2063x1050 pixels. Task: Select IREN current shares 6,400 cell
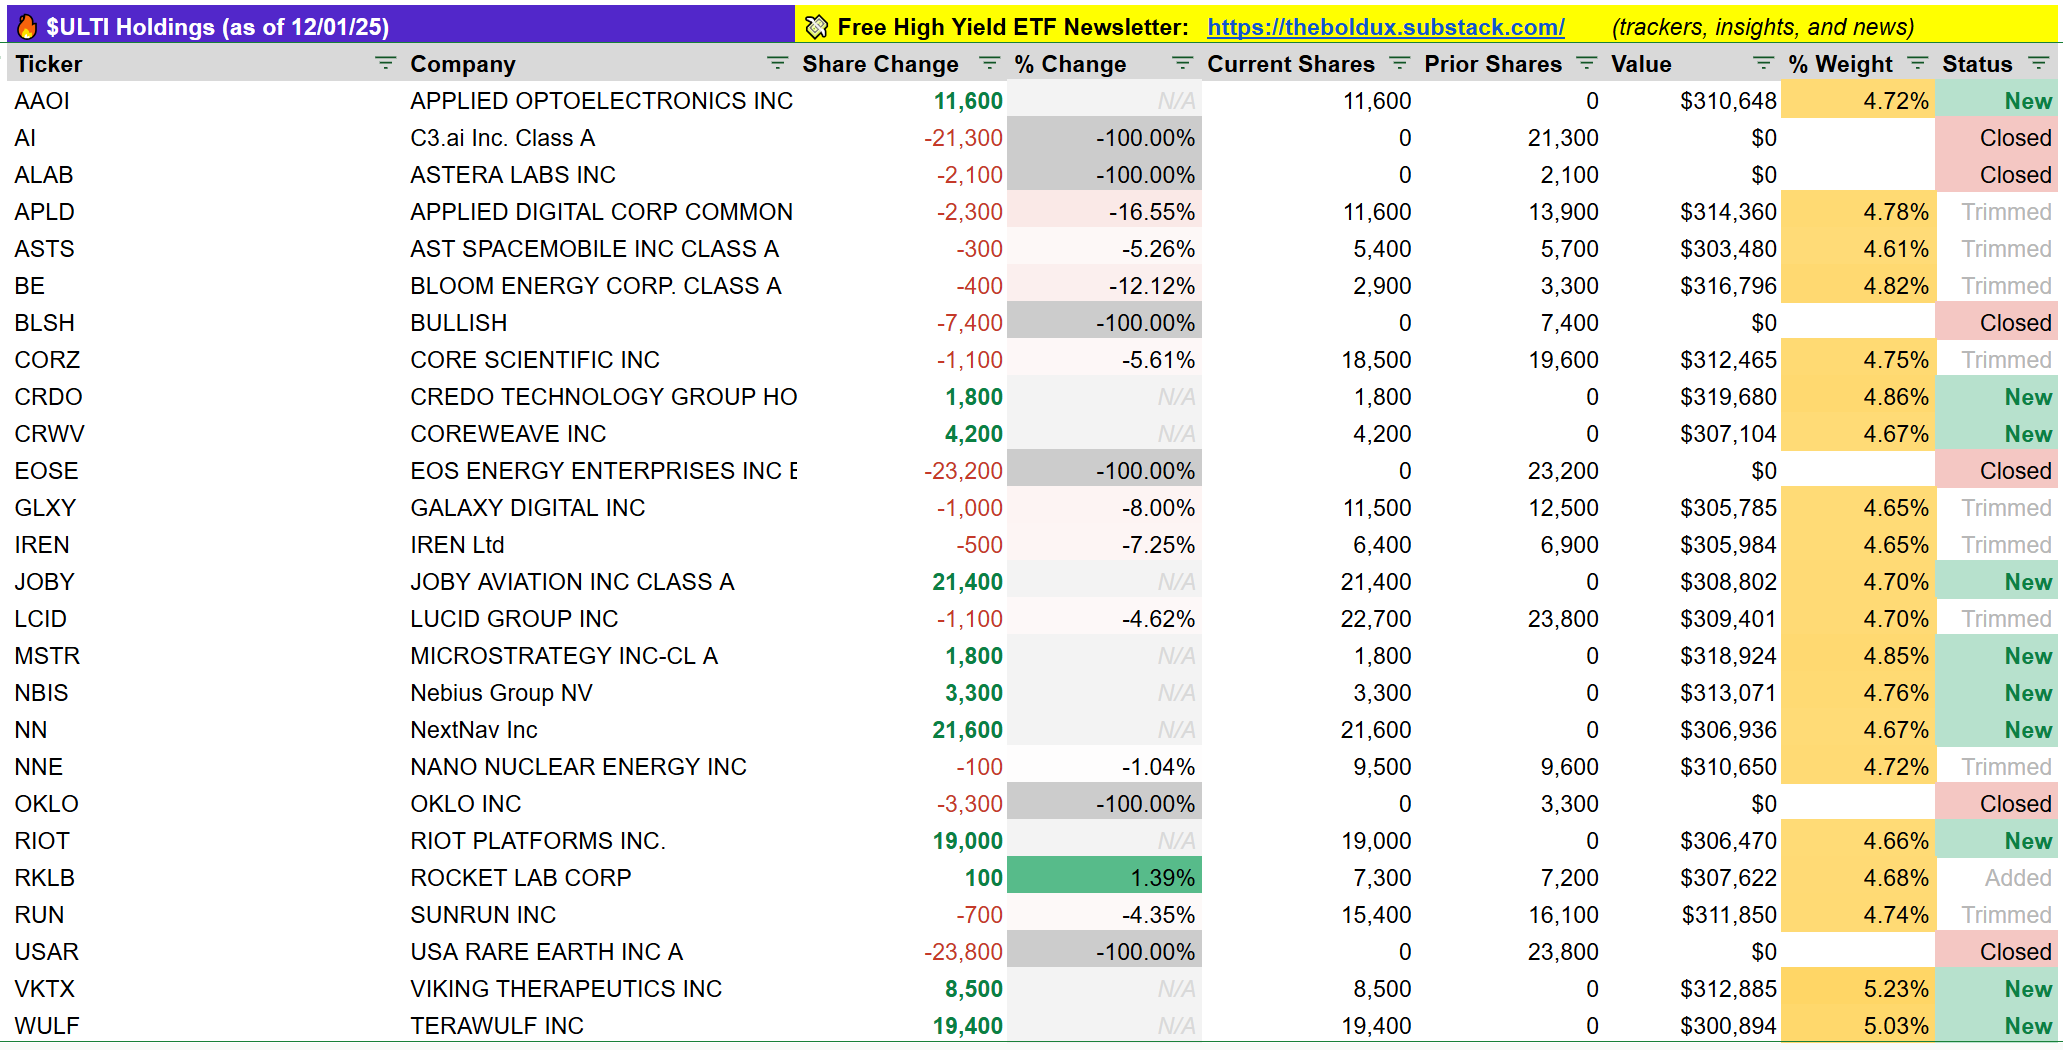click(1309, 545)
